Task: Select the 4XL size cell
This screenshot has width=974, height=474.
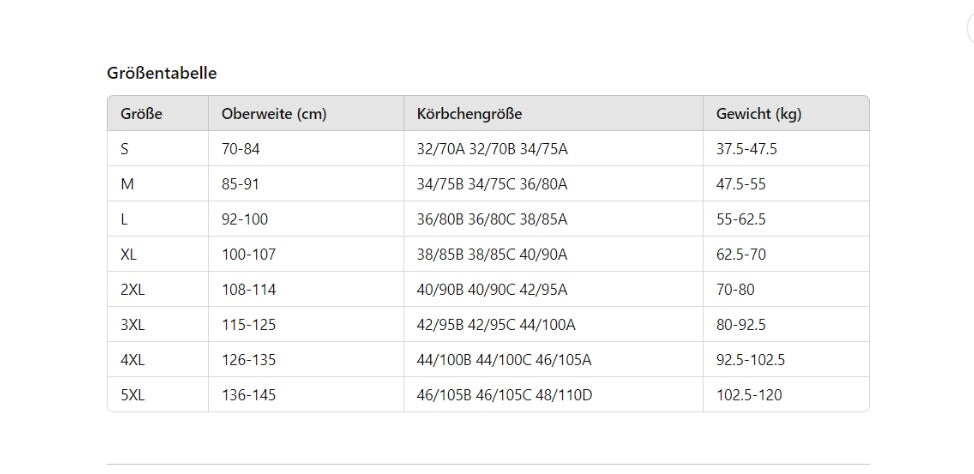Action: coord(133,360)
